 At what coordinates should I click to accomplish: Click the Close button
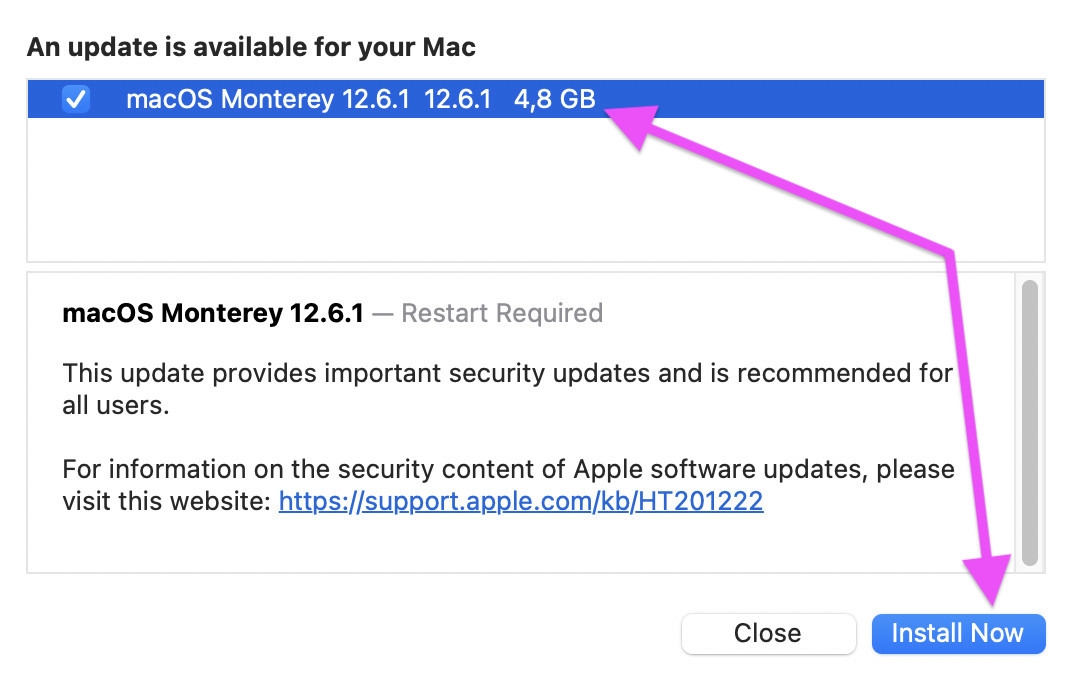point(768,632)
